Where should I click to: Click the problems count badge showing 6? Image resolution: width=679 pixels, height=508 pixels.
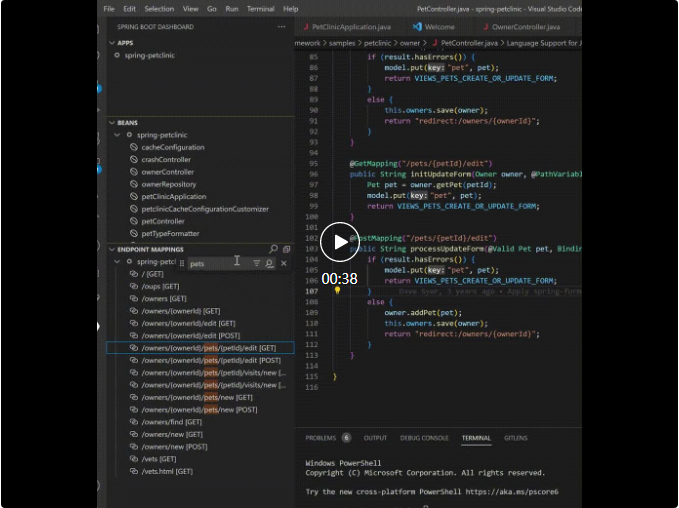coord(346,438)
